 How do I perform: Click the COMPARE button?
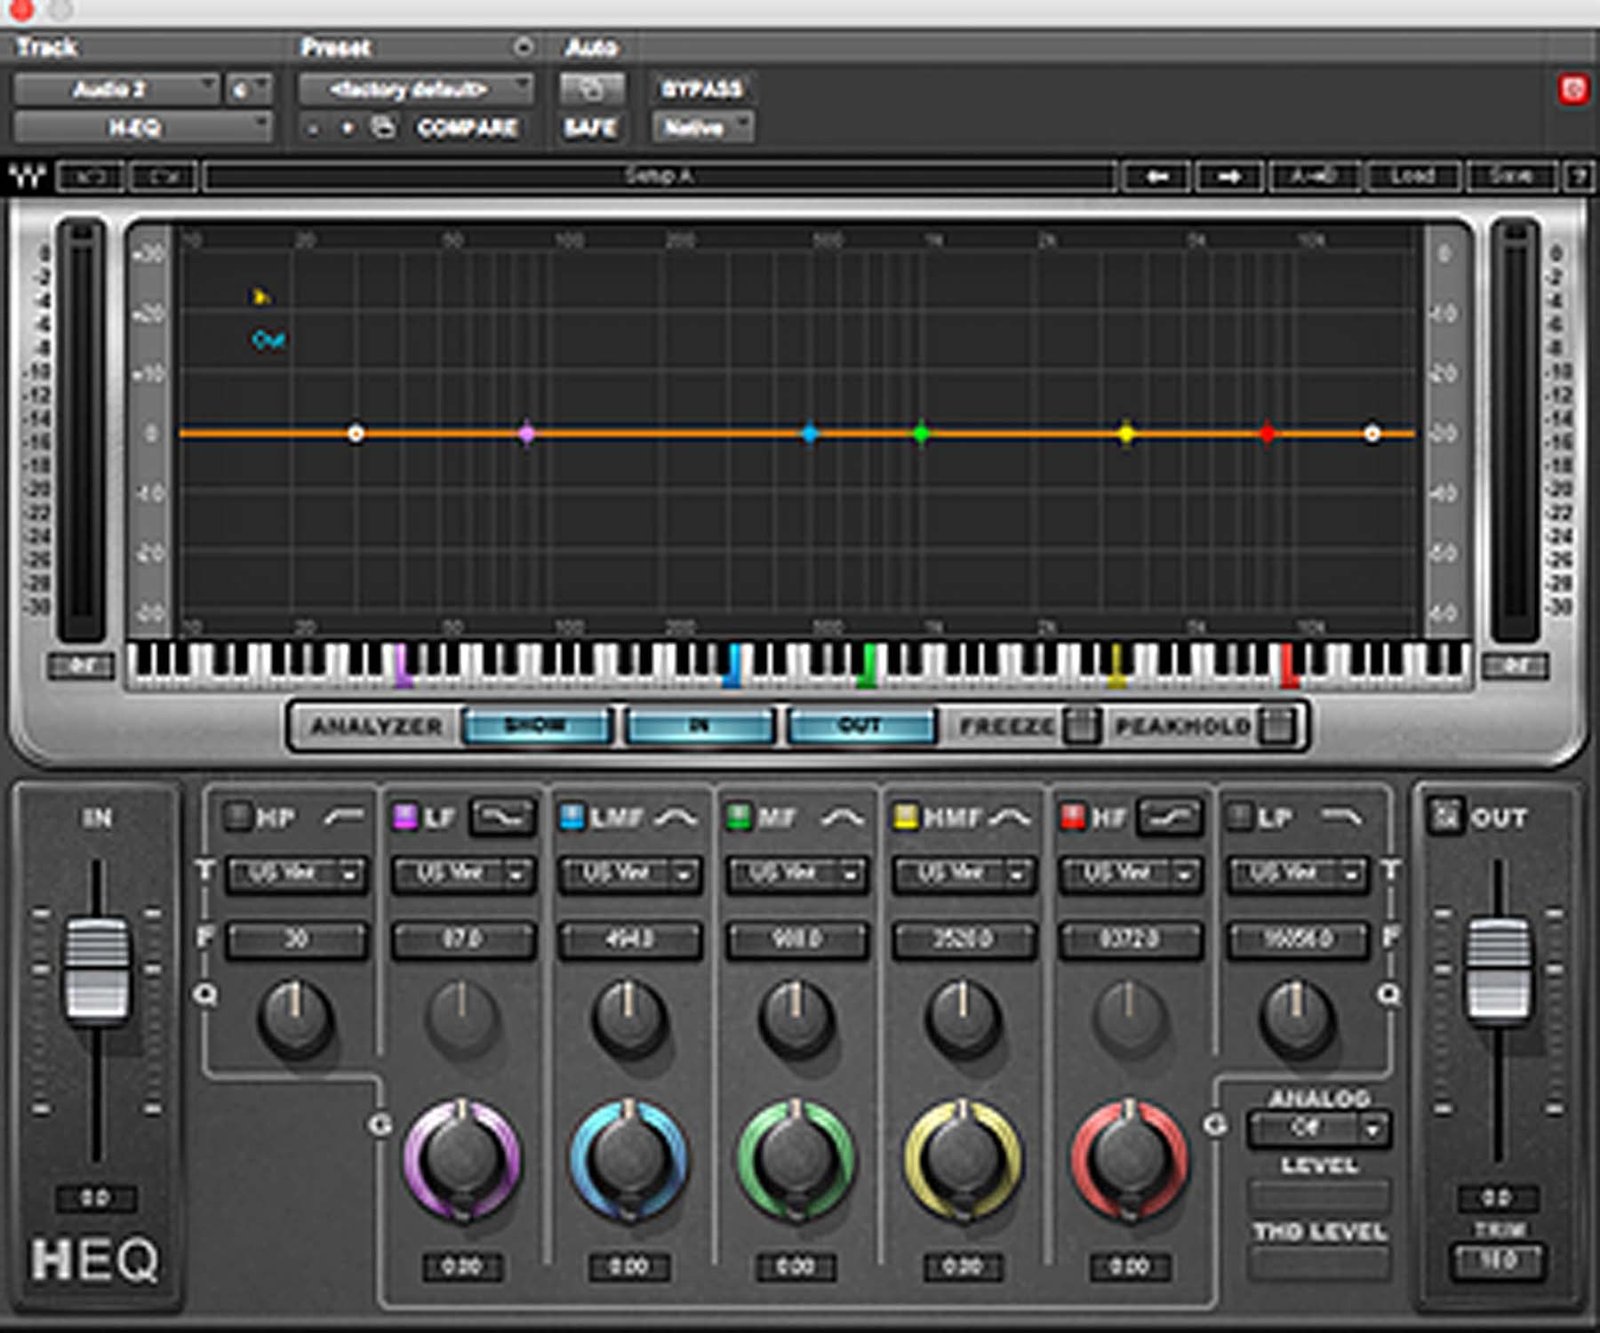tap(467, 128)
